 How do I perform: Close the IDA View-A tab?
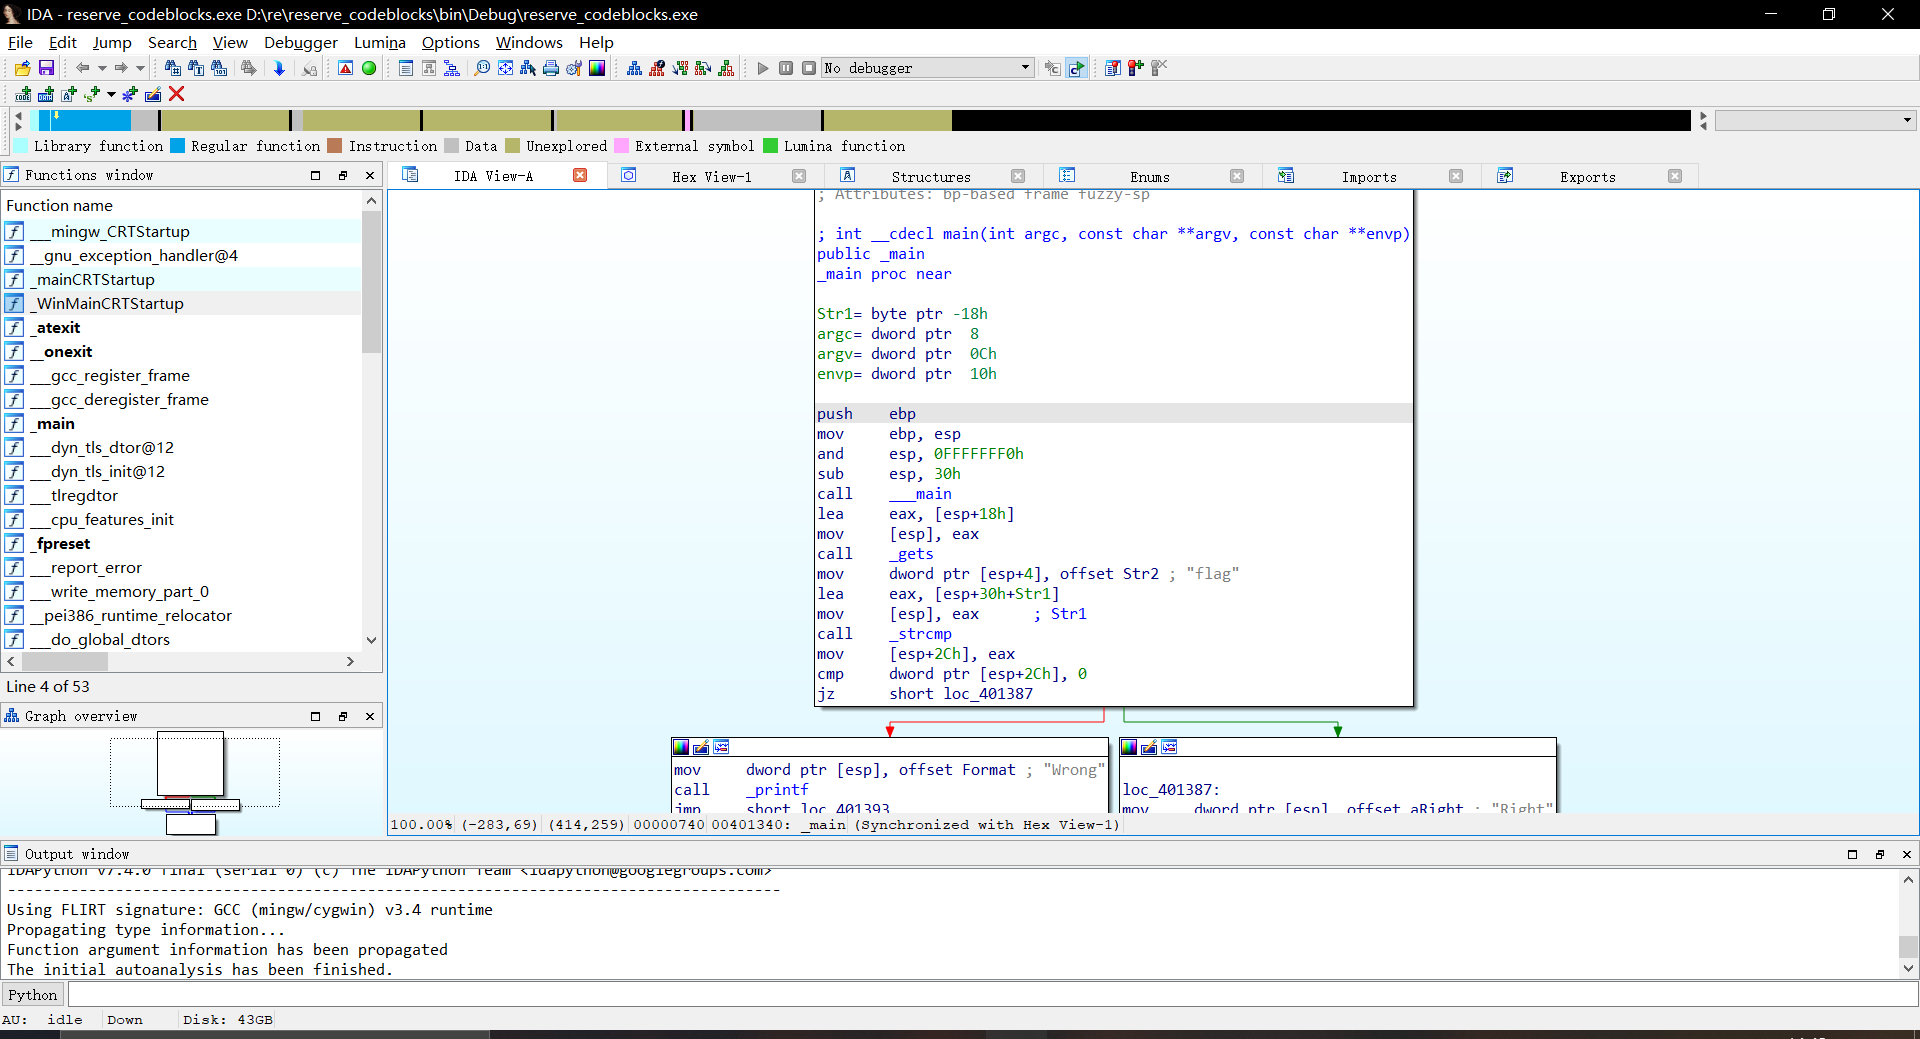click(580, 175)
